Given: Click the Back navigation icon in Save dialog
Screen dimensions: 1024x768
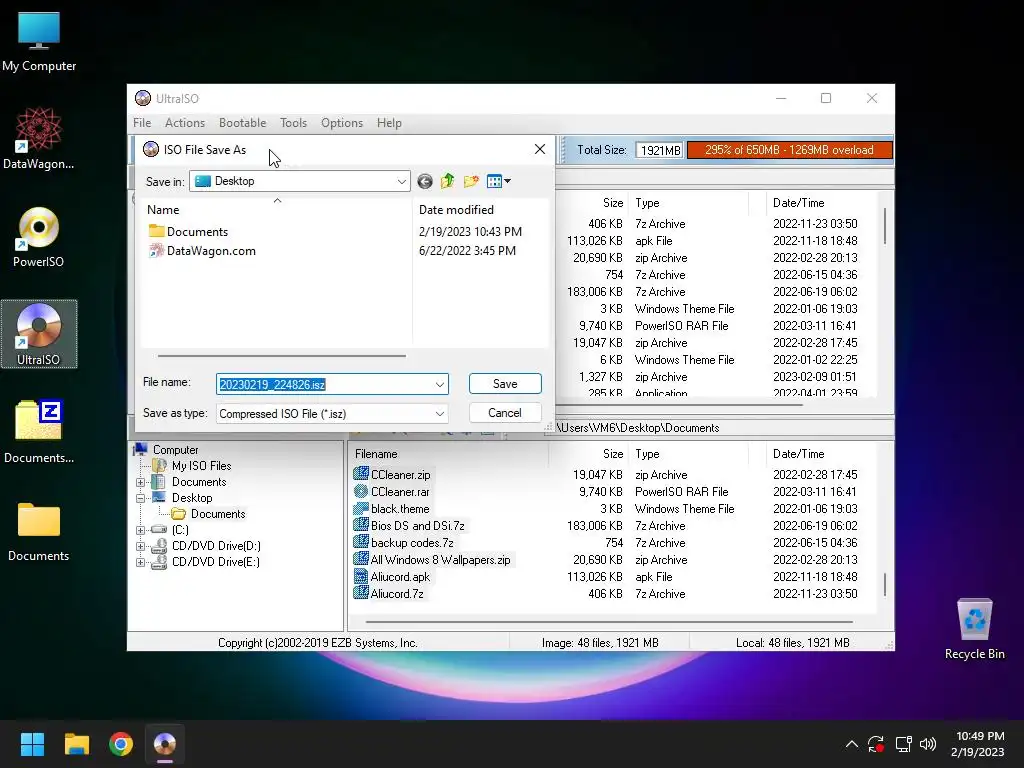Looking at the screenshot, I should (x=424, y=182).
